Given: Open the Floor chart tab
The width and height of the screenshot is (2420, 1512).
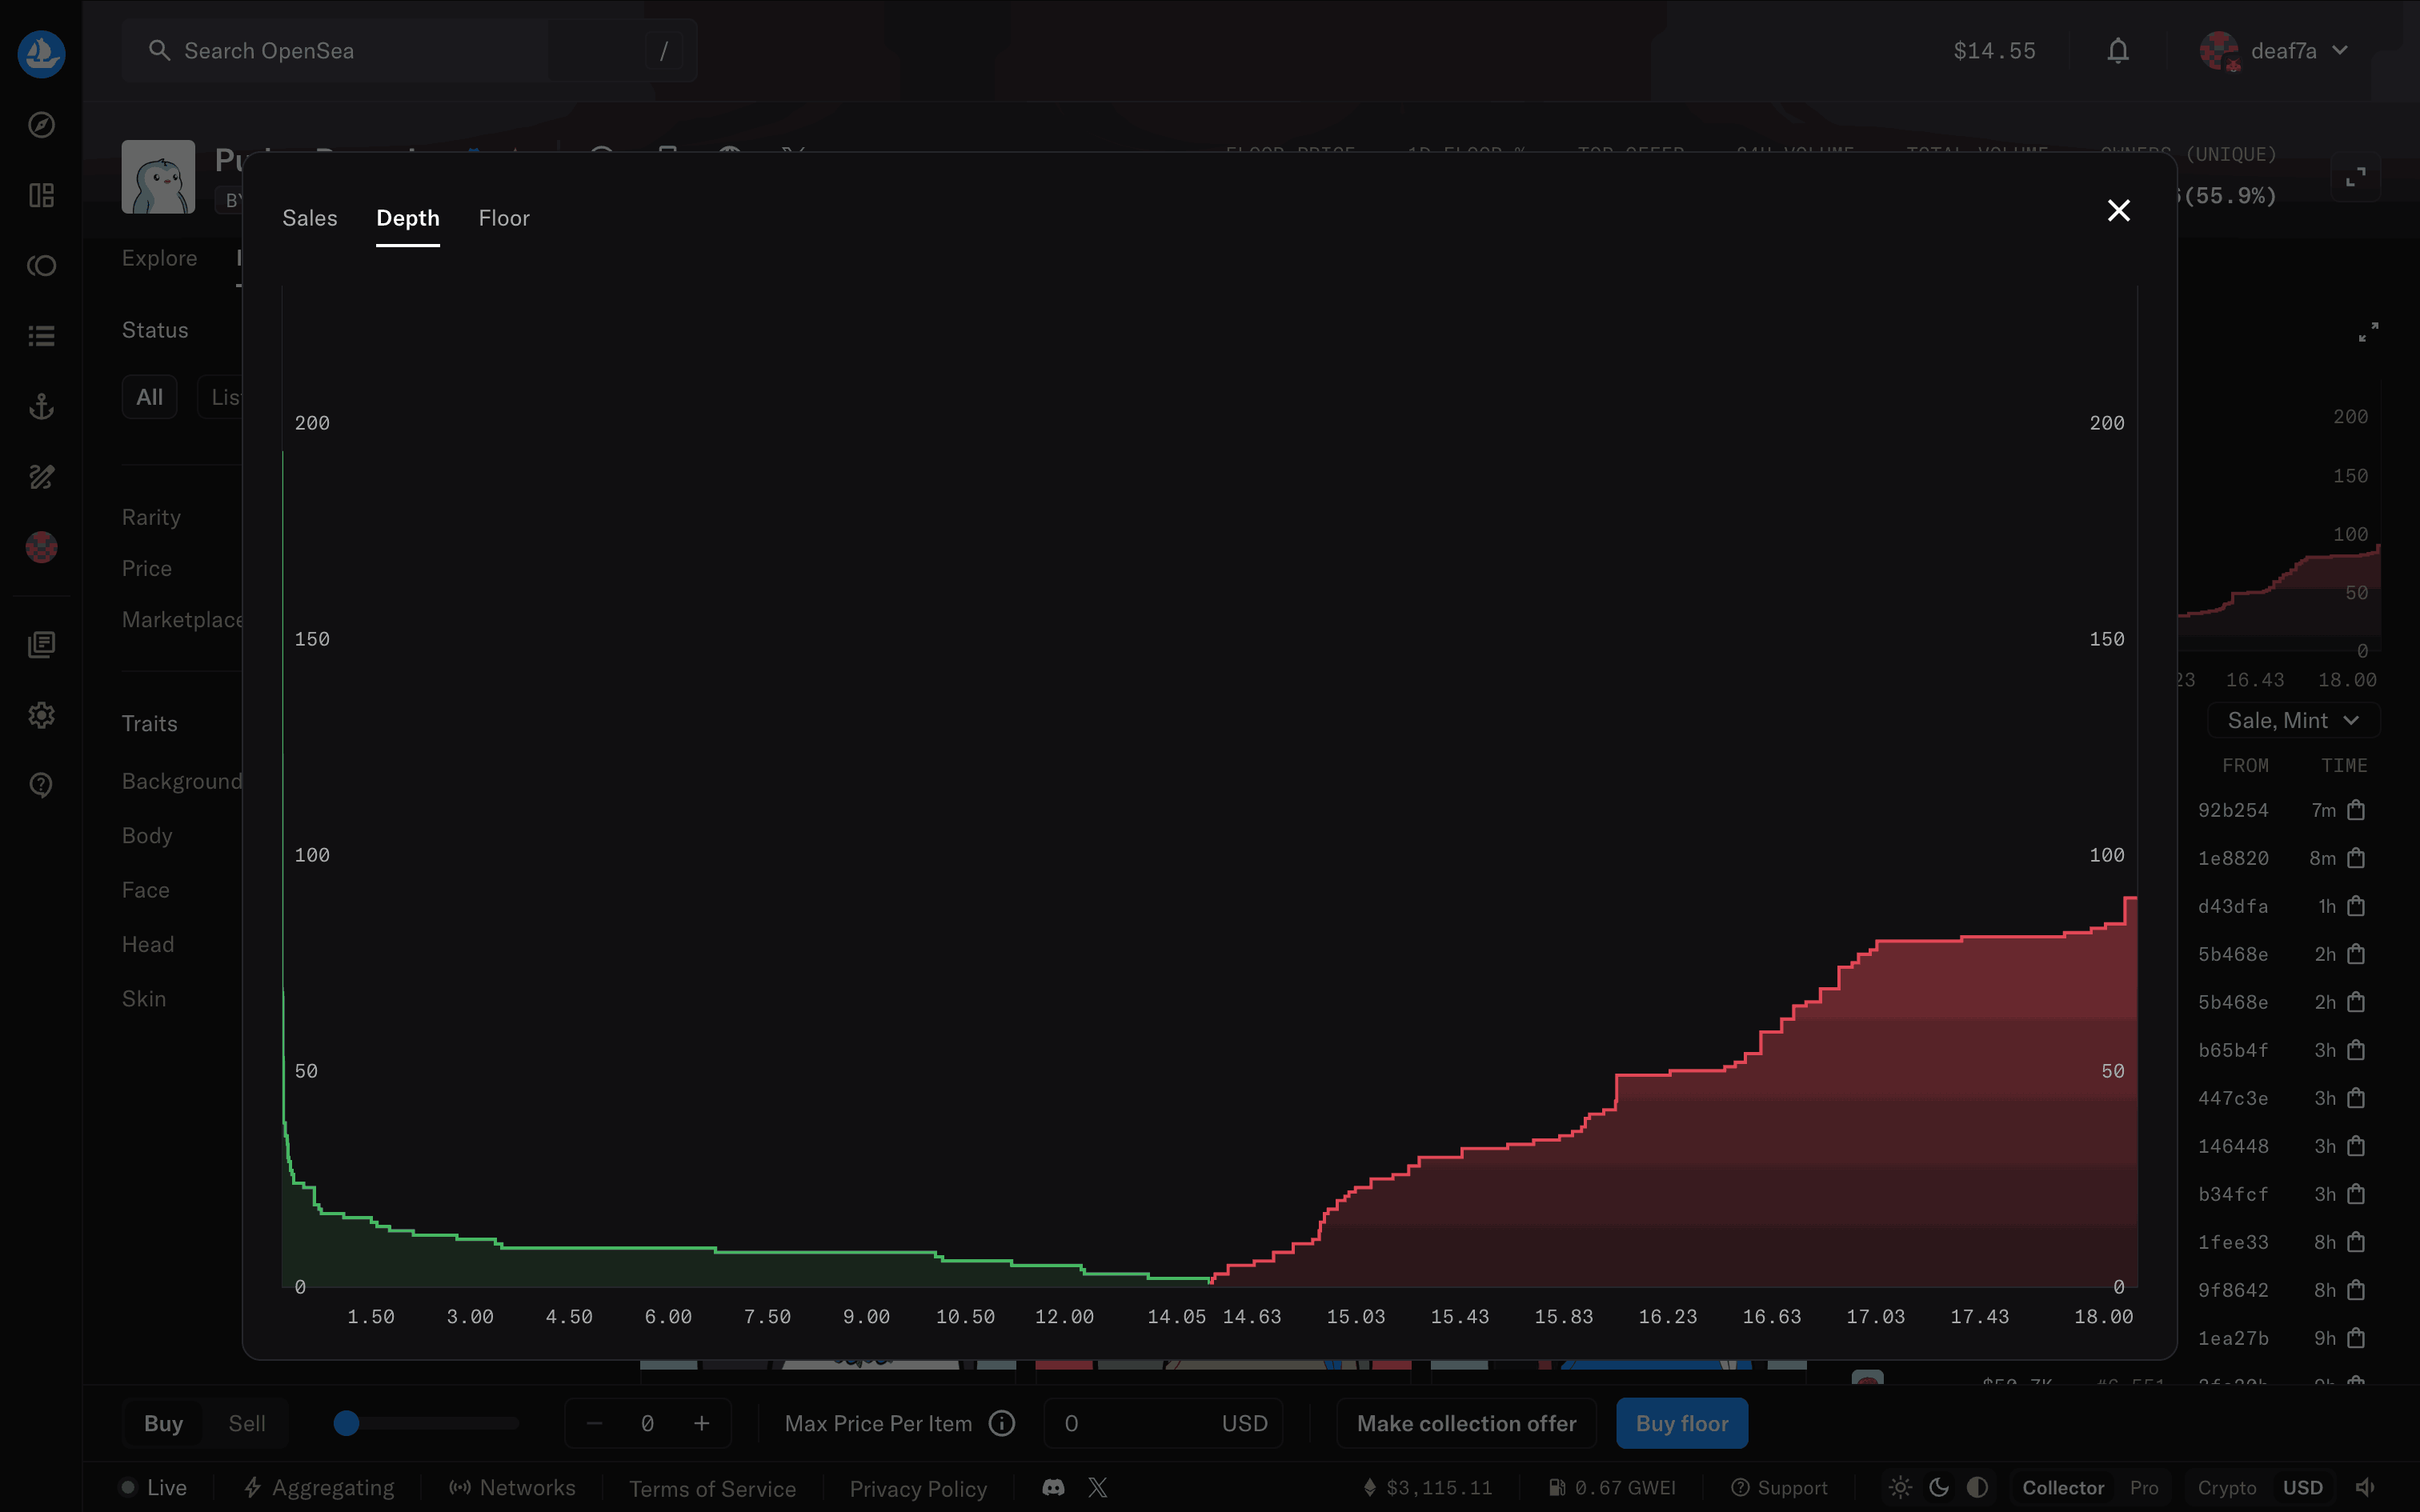Looking at the screenshot, I should tap(503, 218).
